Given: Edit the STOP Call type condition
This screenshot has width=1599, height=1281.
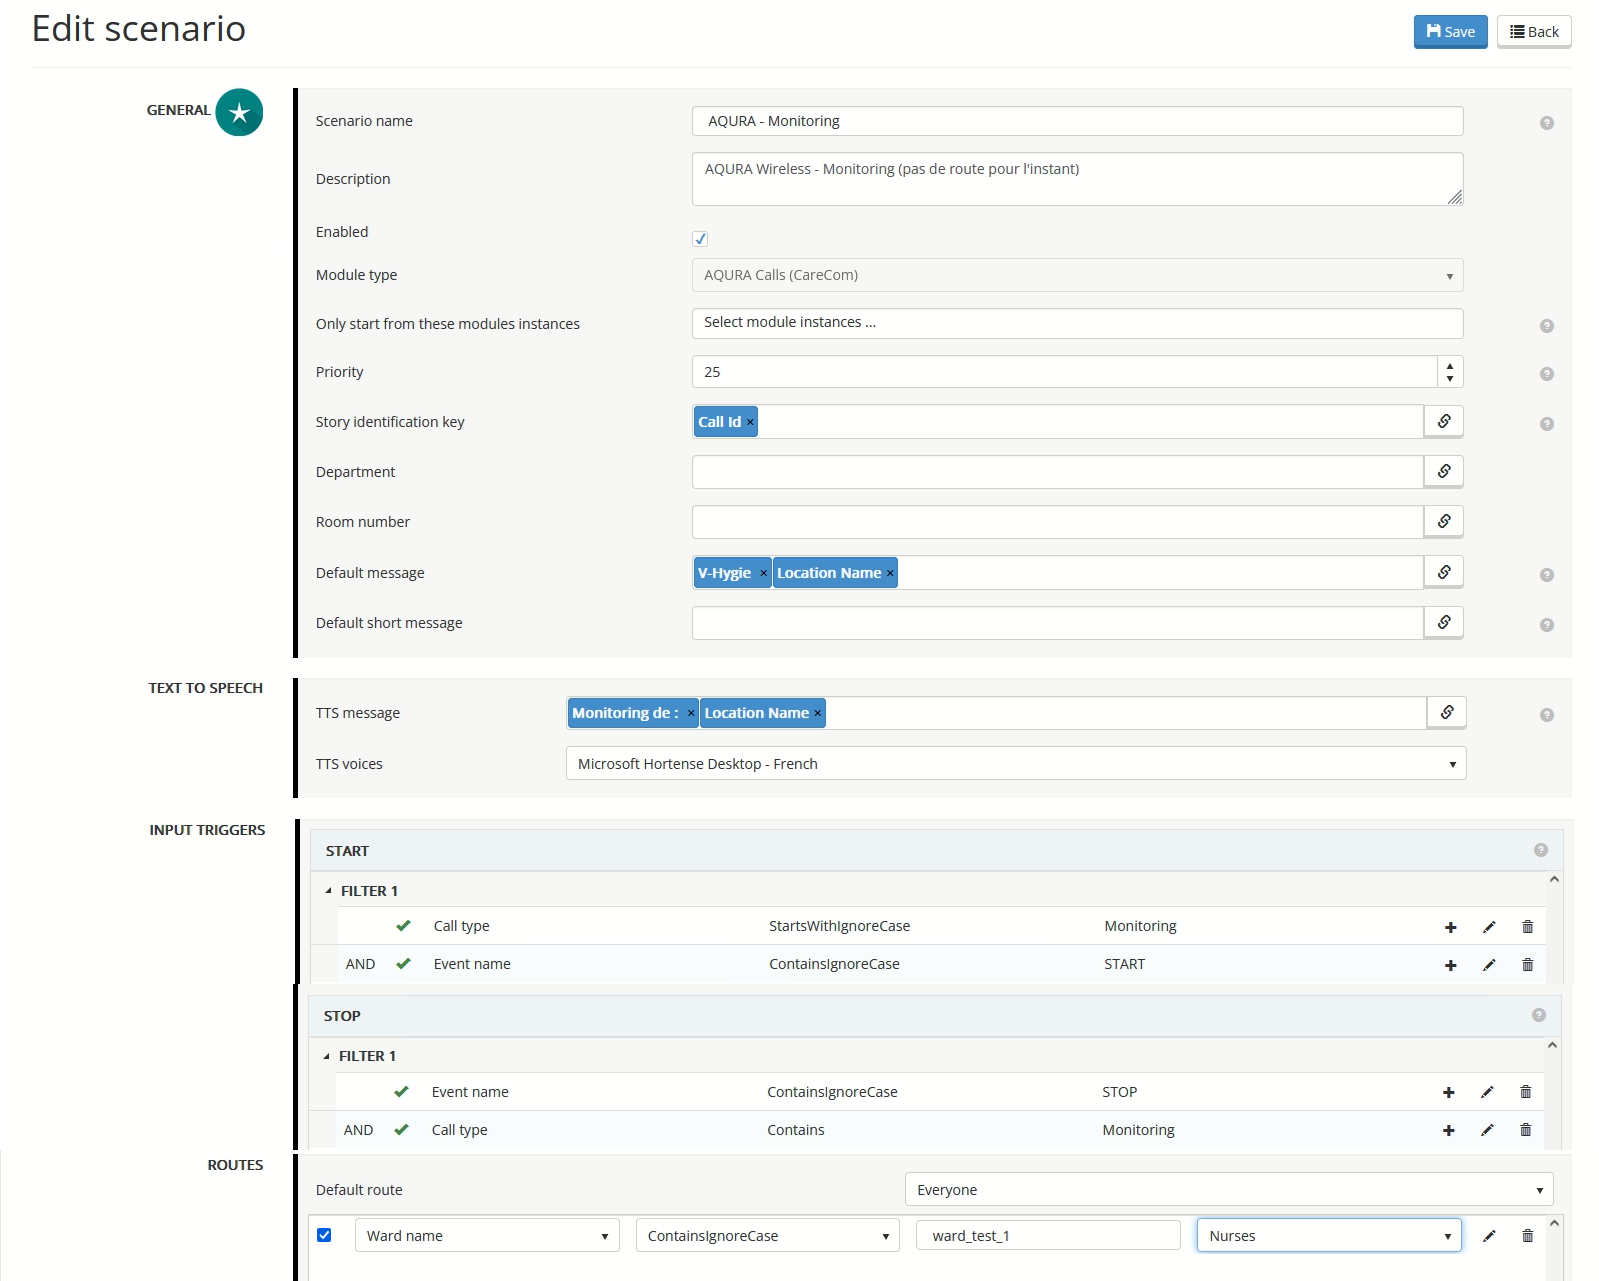Looking at the screenshot, I should (1487, 1130).
